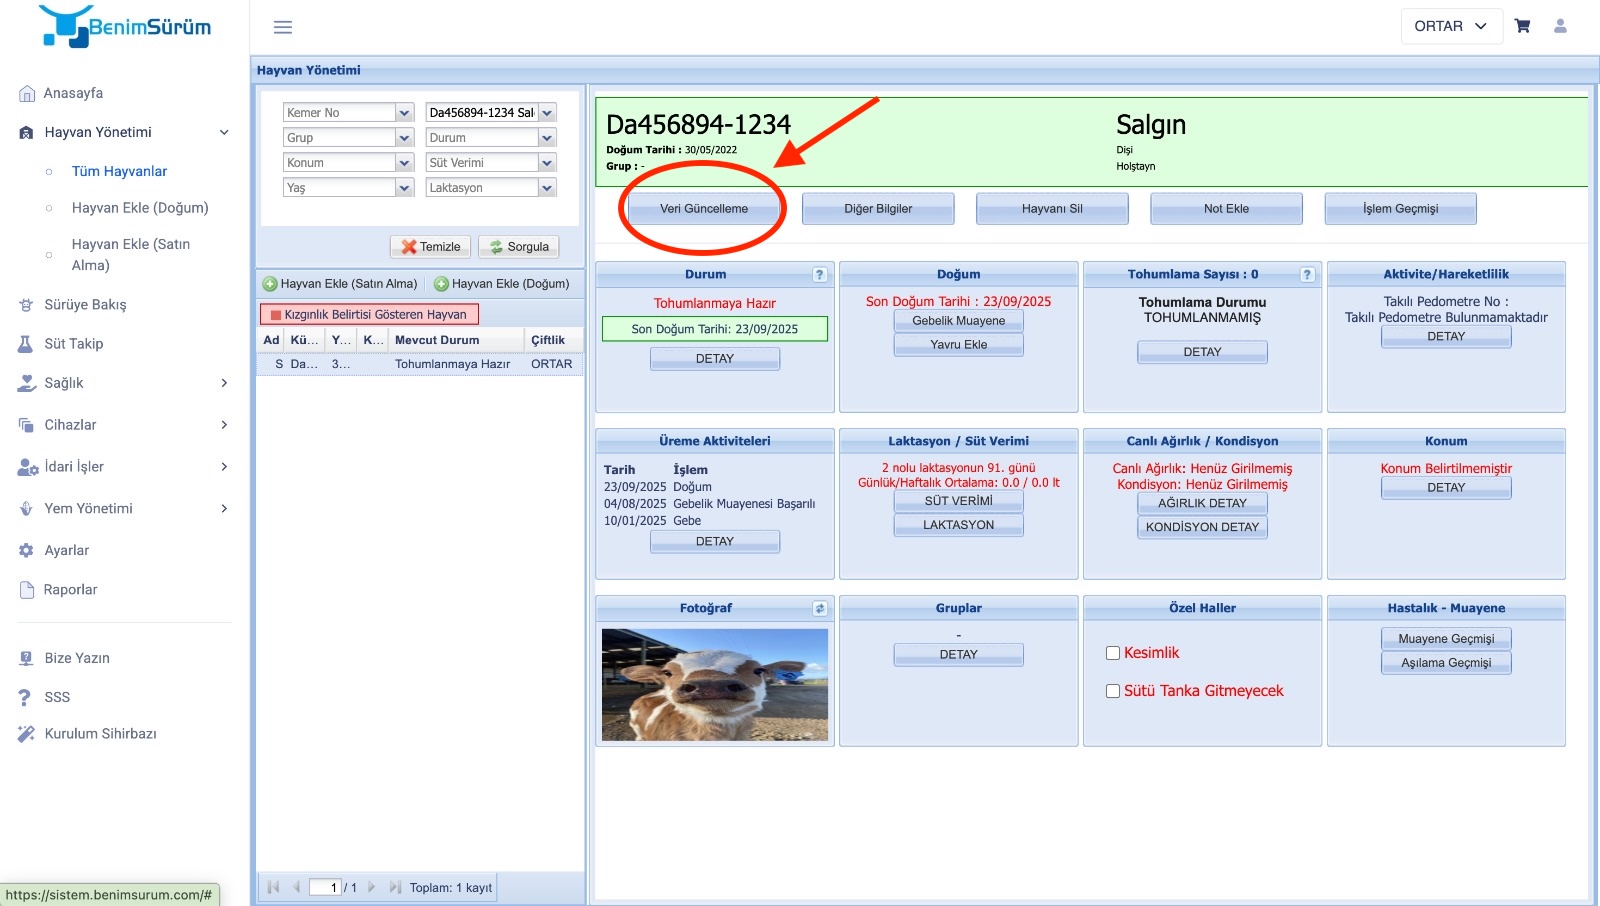Screen dimensions: 1600x906
Task: Click the İşlem Geçmişi button
Action: pos(1400,209)
